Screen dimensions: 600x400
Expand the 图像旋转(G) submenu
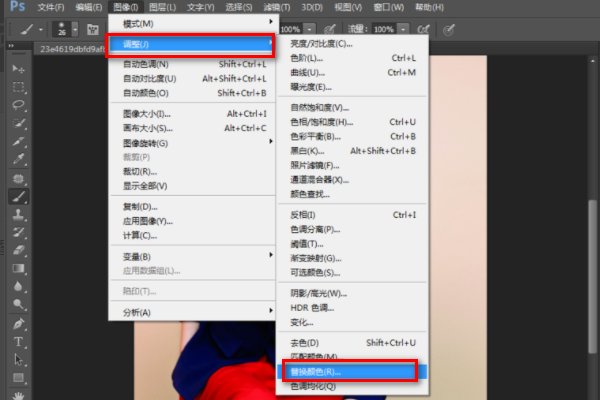192,143
